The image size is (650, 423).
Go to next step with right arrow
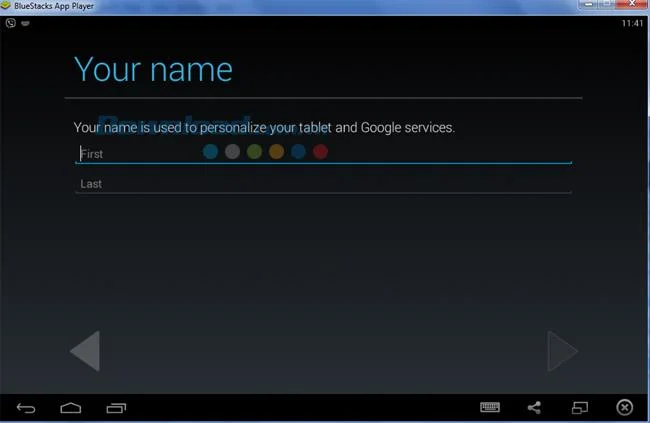point(562,351)
